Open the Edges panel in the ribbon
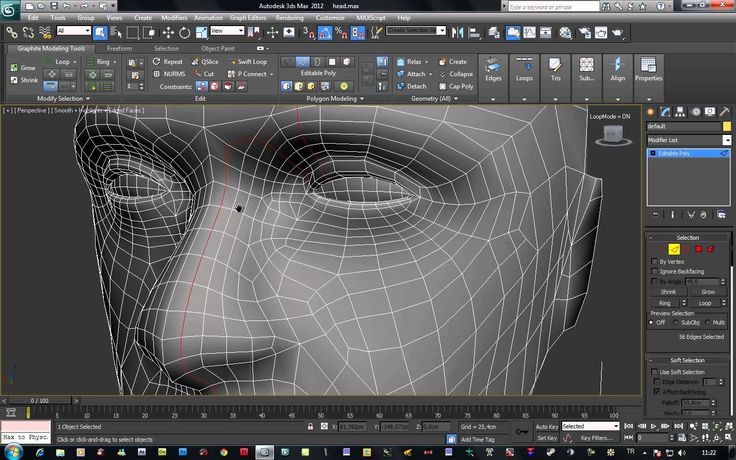This screenshot has width=736, height=460. click(x=493, y=70)
